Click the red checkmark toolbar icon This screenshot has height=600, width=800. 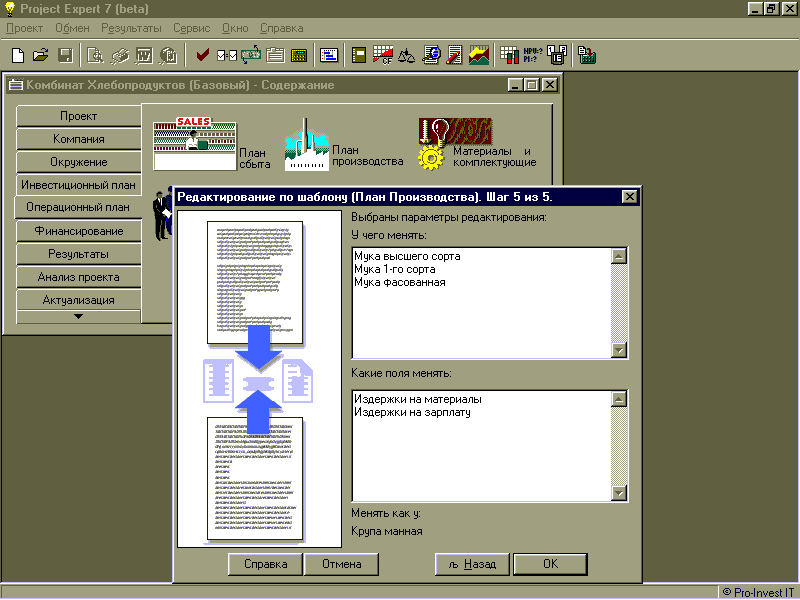coord(203,55)
